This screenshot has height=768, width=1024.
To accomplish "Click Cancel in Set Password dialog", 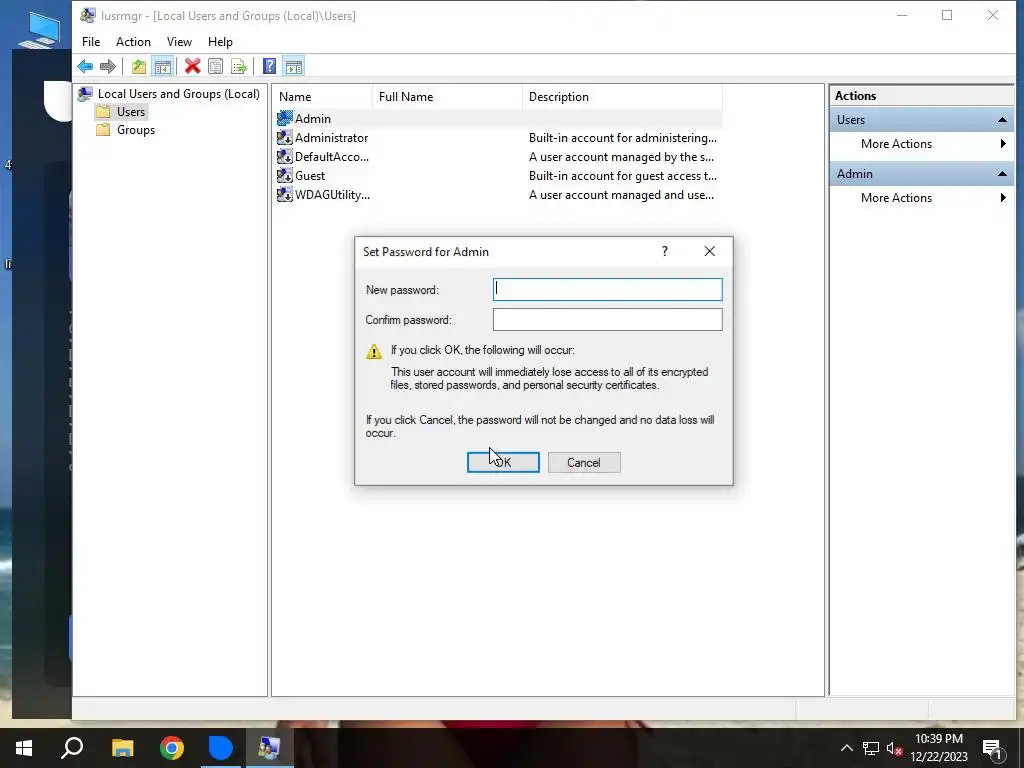I will (584, 462).
